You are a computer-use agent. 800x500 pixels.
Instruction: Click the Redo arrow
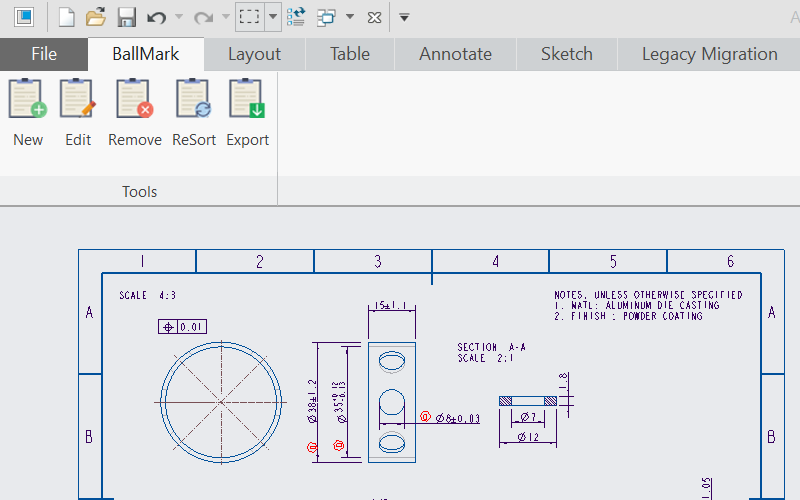click(203, 17)
